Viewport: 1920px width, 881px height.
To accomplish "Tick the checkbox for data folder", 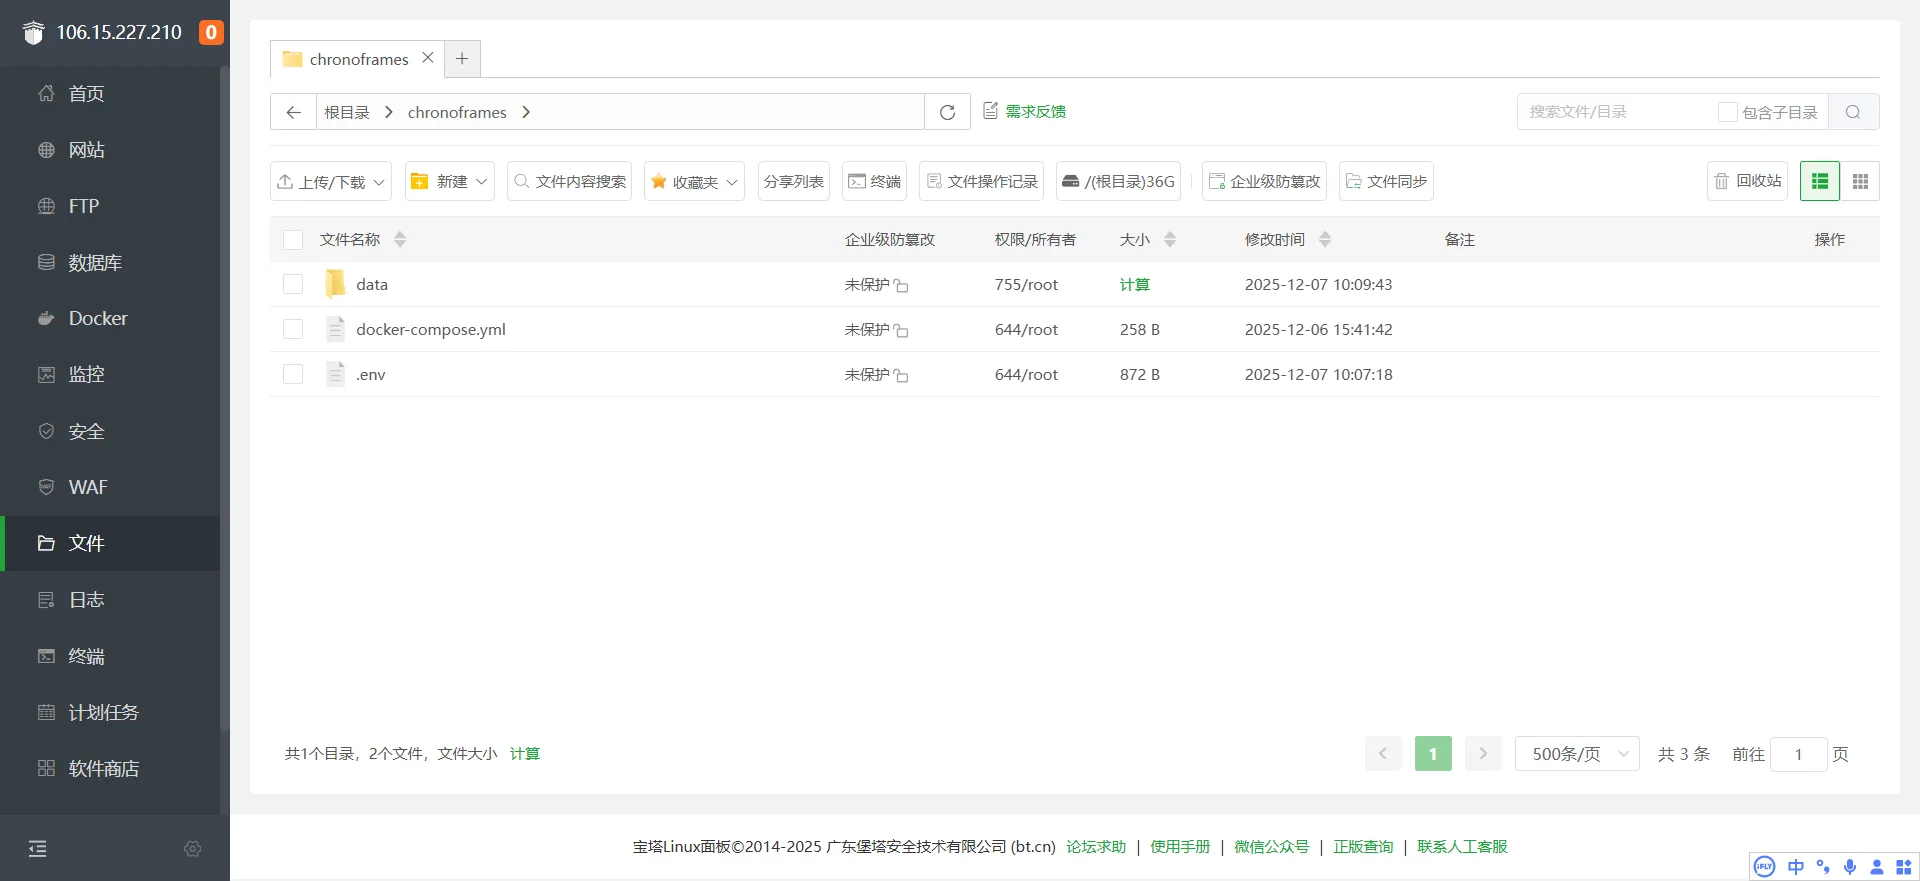I will pyautogui.click(x=293, y=284).
